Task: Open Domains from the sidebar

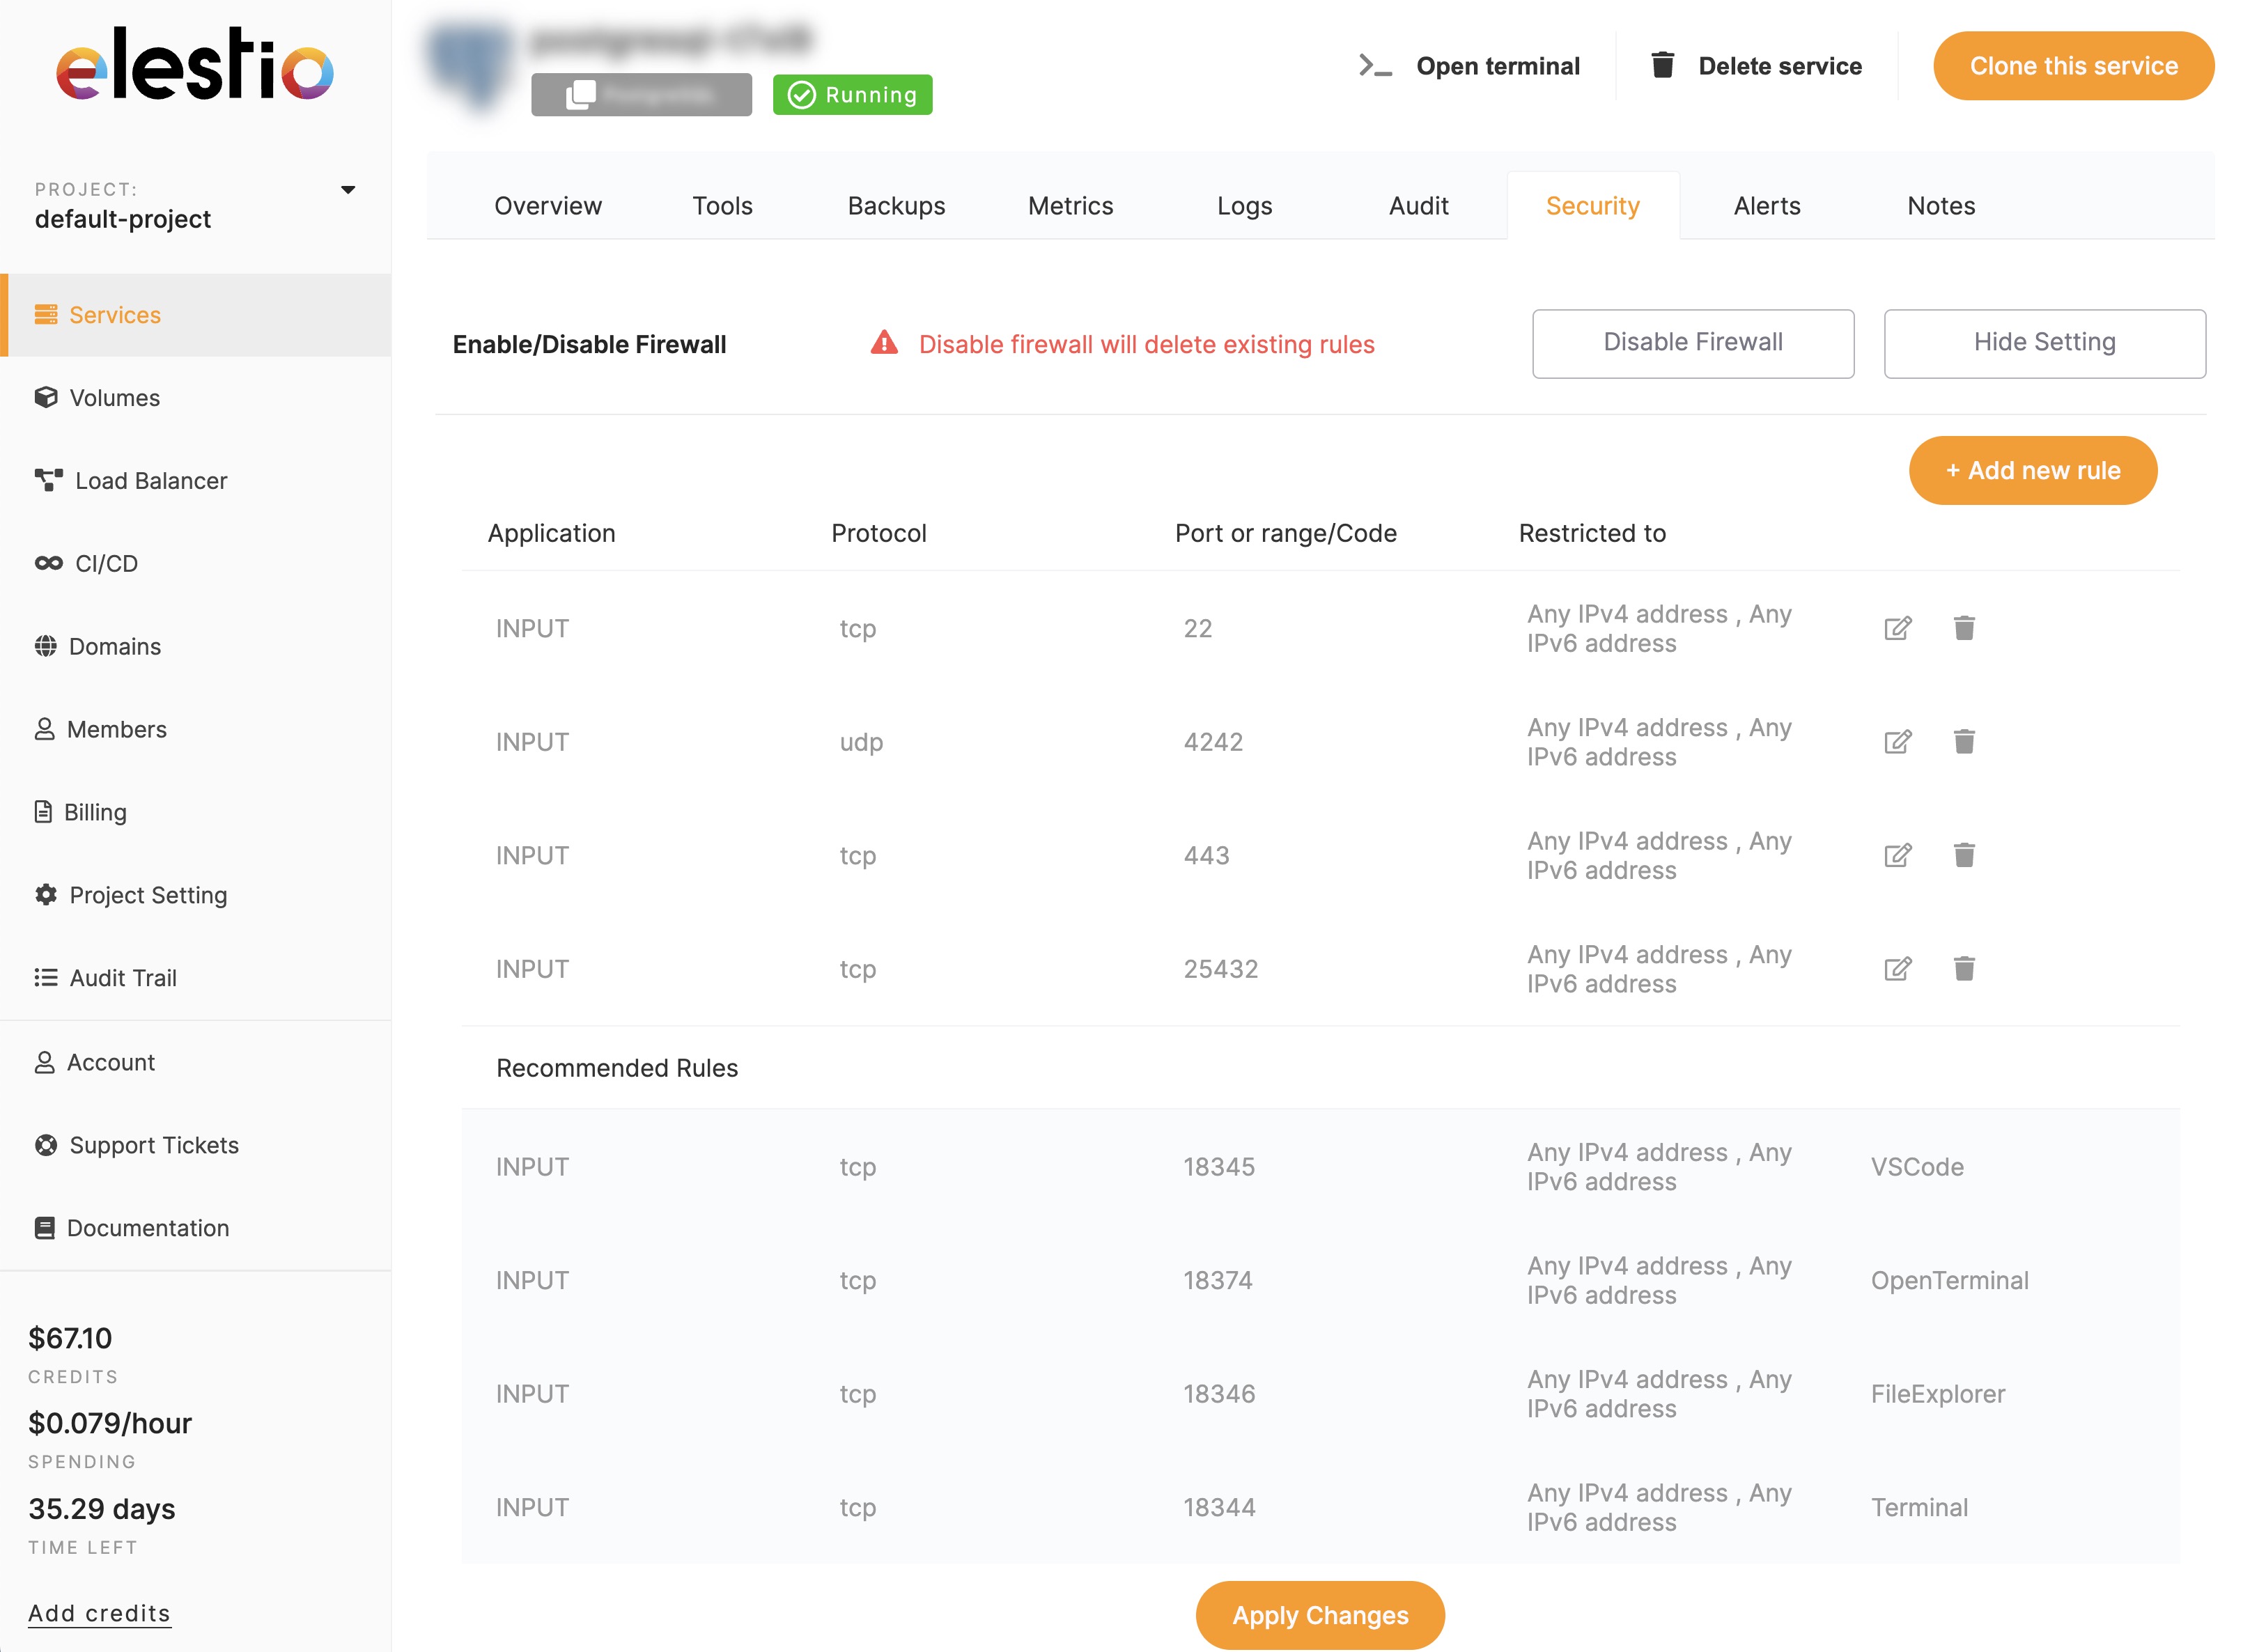Action: (x=114, y=646)
